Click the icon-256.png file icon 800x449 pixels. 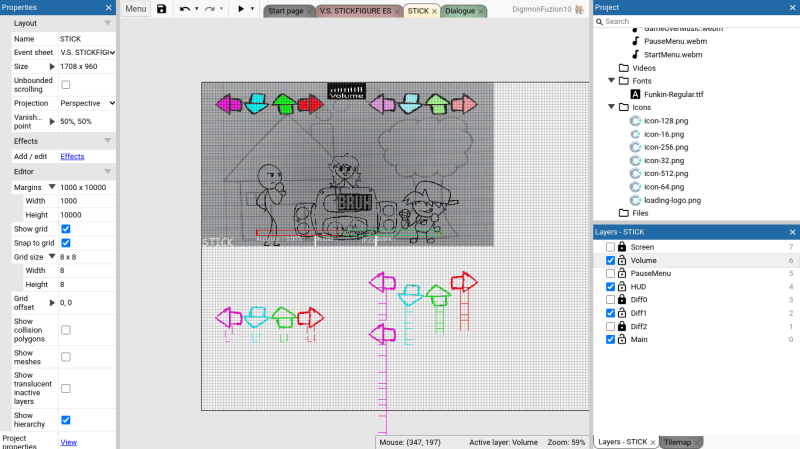635,147
